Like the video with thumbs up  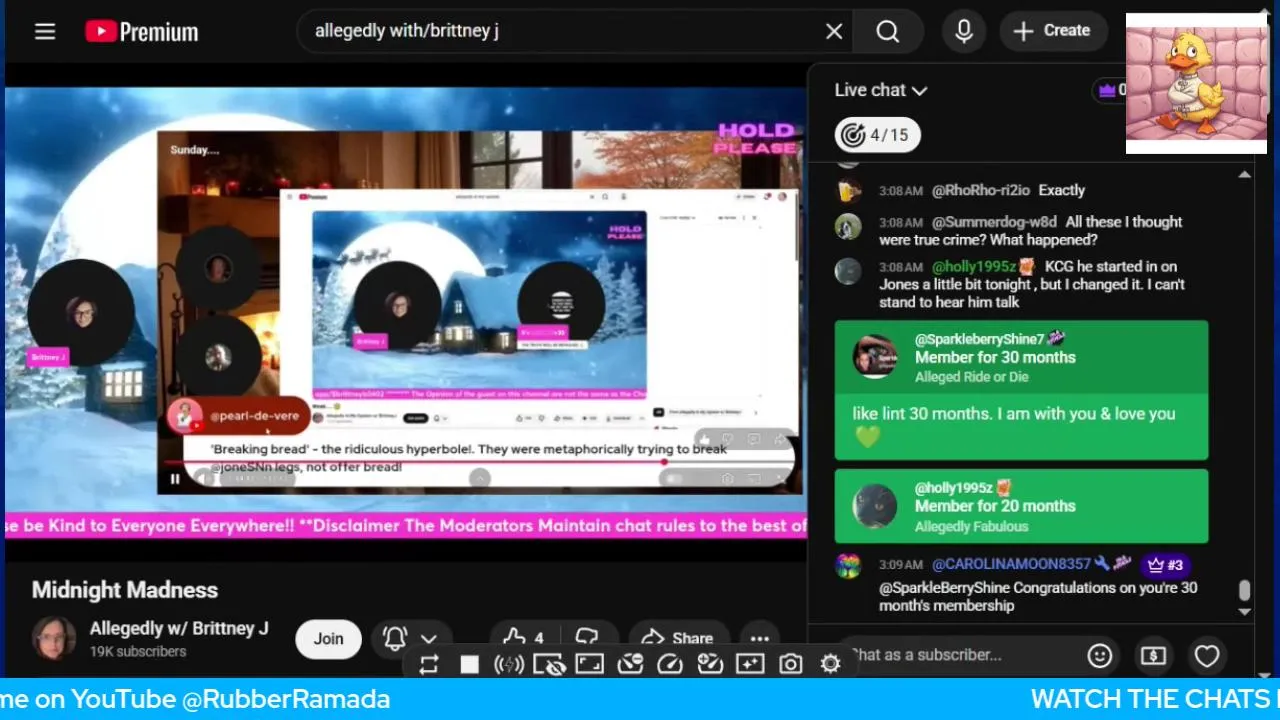click(x=525, y=638)
